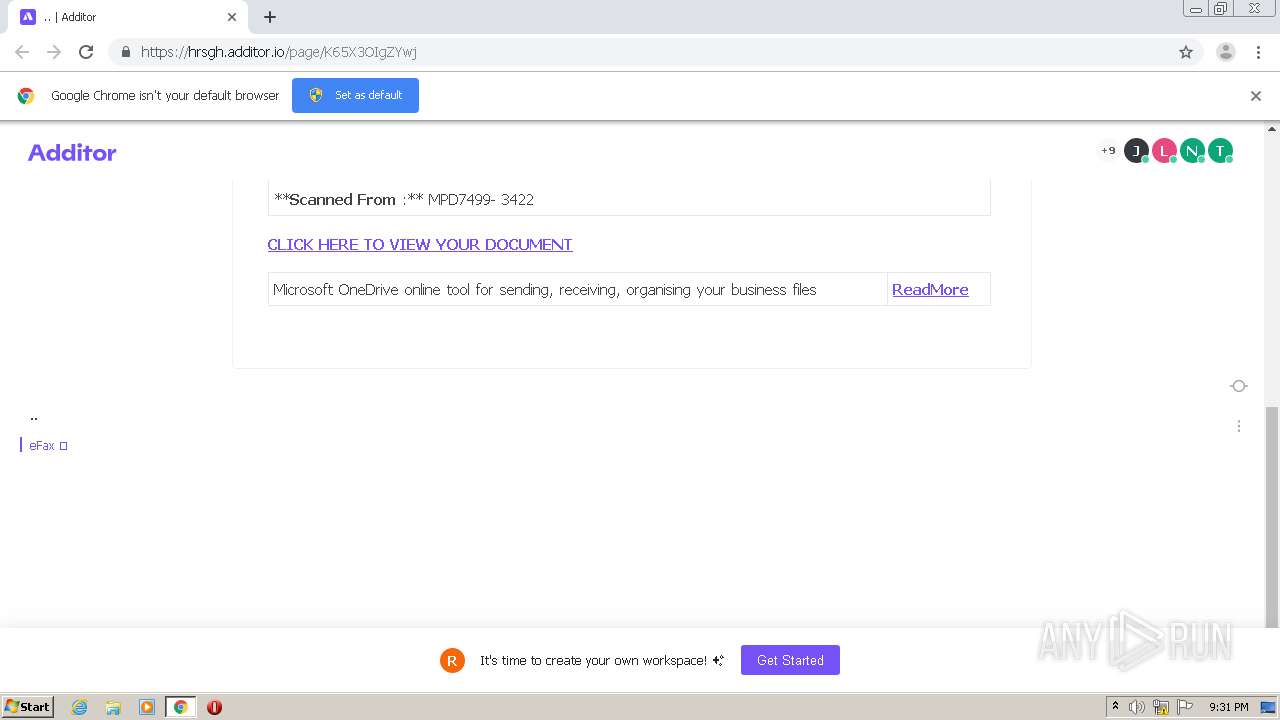
Task: Click the Scanned From MPD7499- 3422 text
Action: (404, 200)
